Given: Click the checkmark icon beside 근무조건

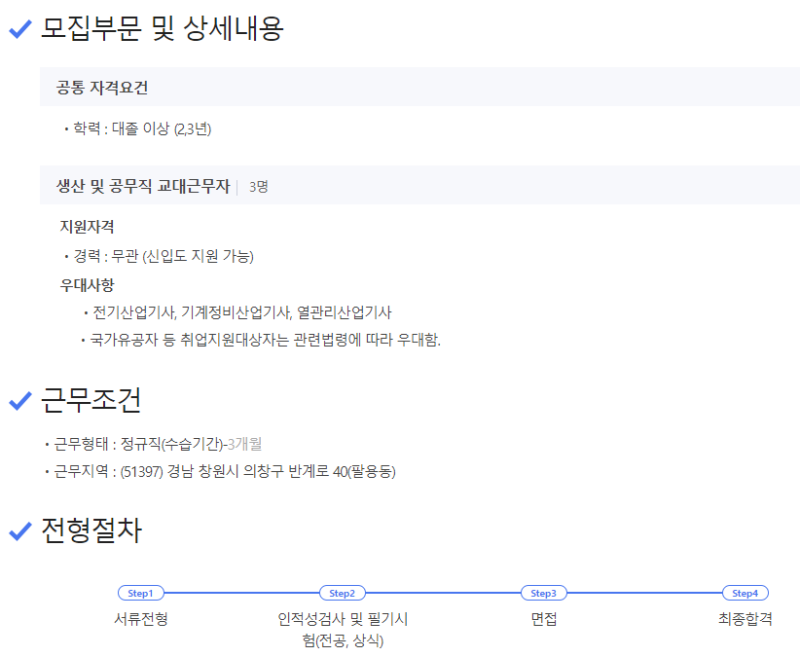Looking at the screenshot, I should (20, 401).
